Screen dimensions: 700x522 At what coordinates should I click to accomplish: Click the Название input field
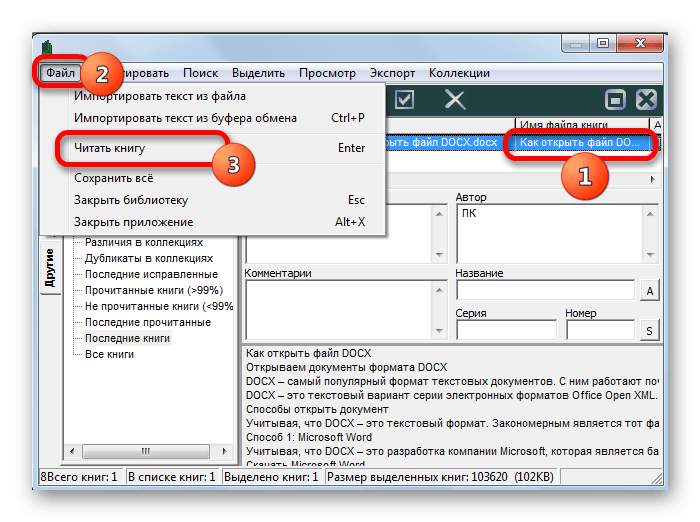pos(546,290)
